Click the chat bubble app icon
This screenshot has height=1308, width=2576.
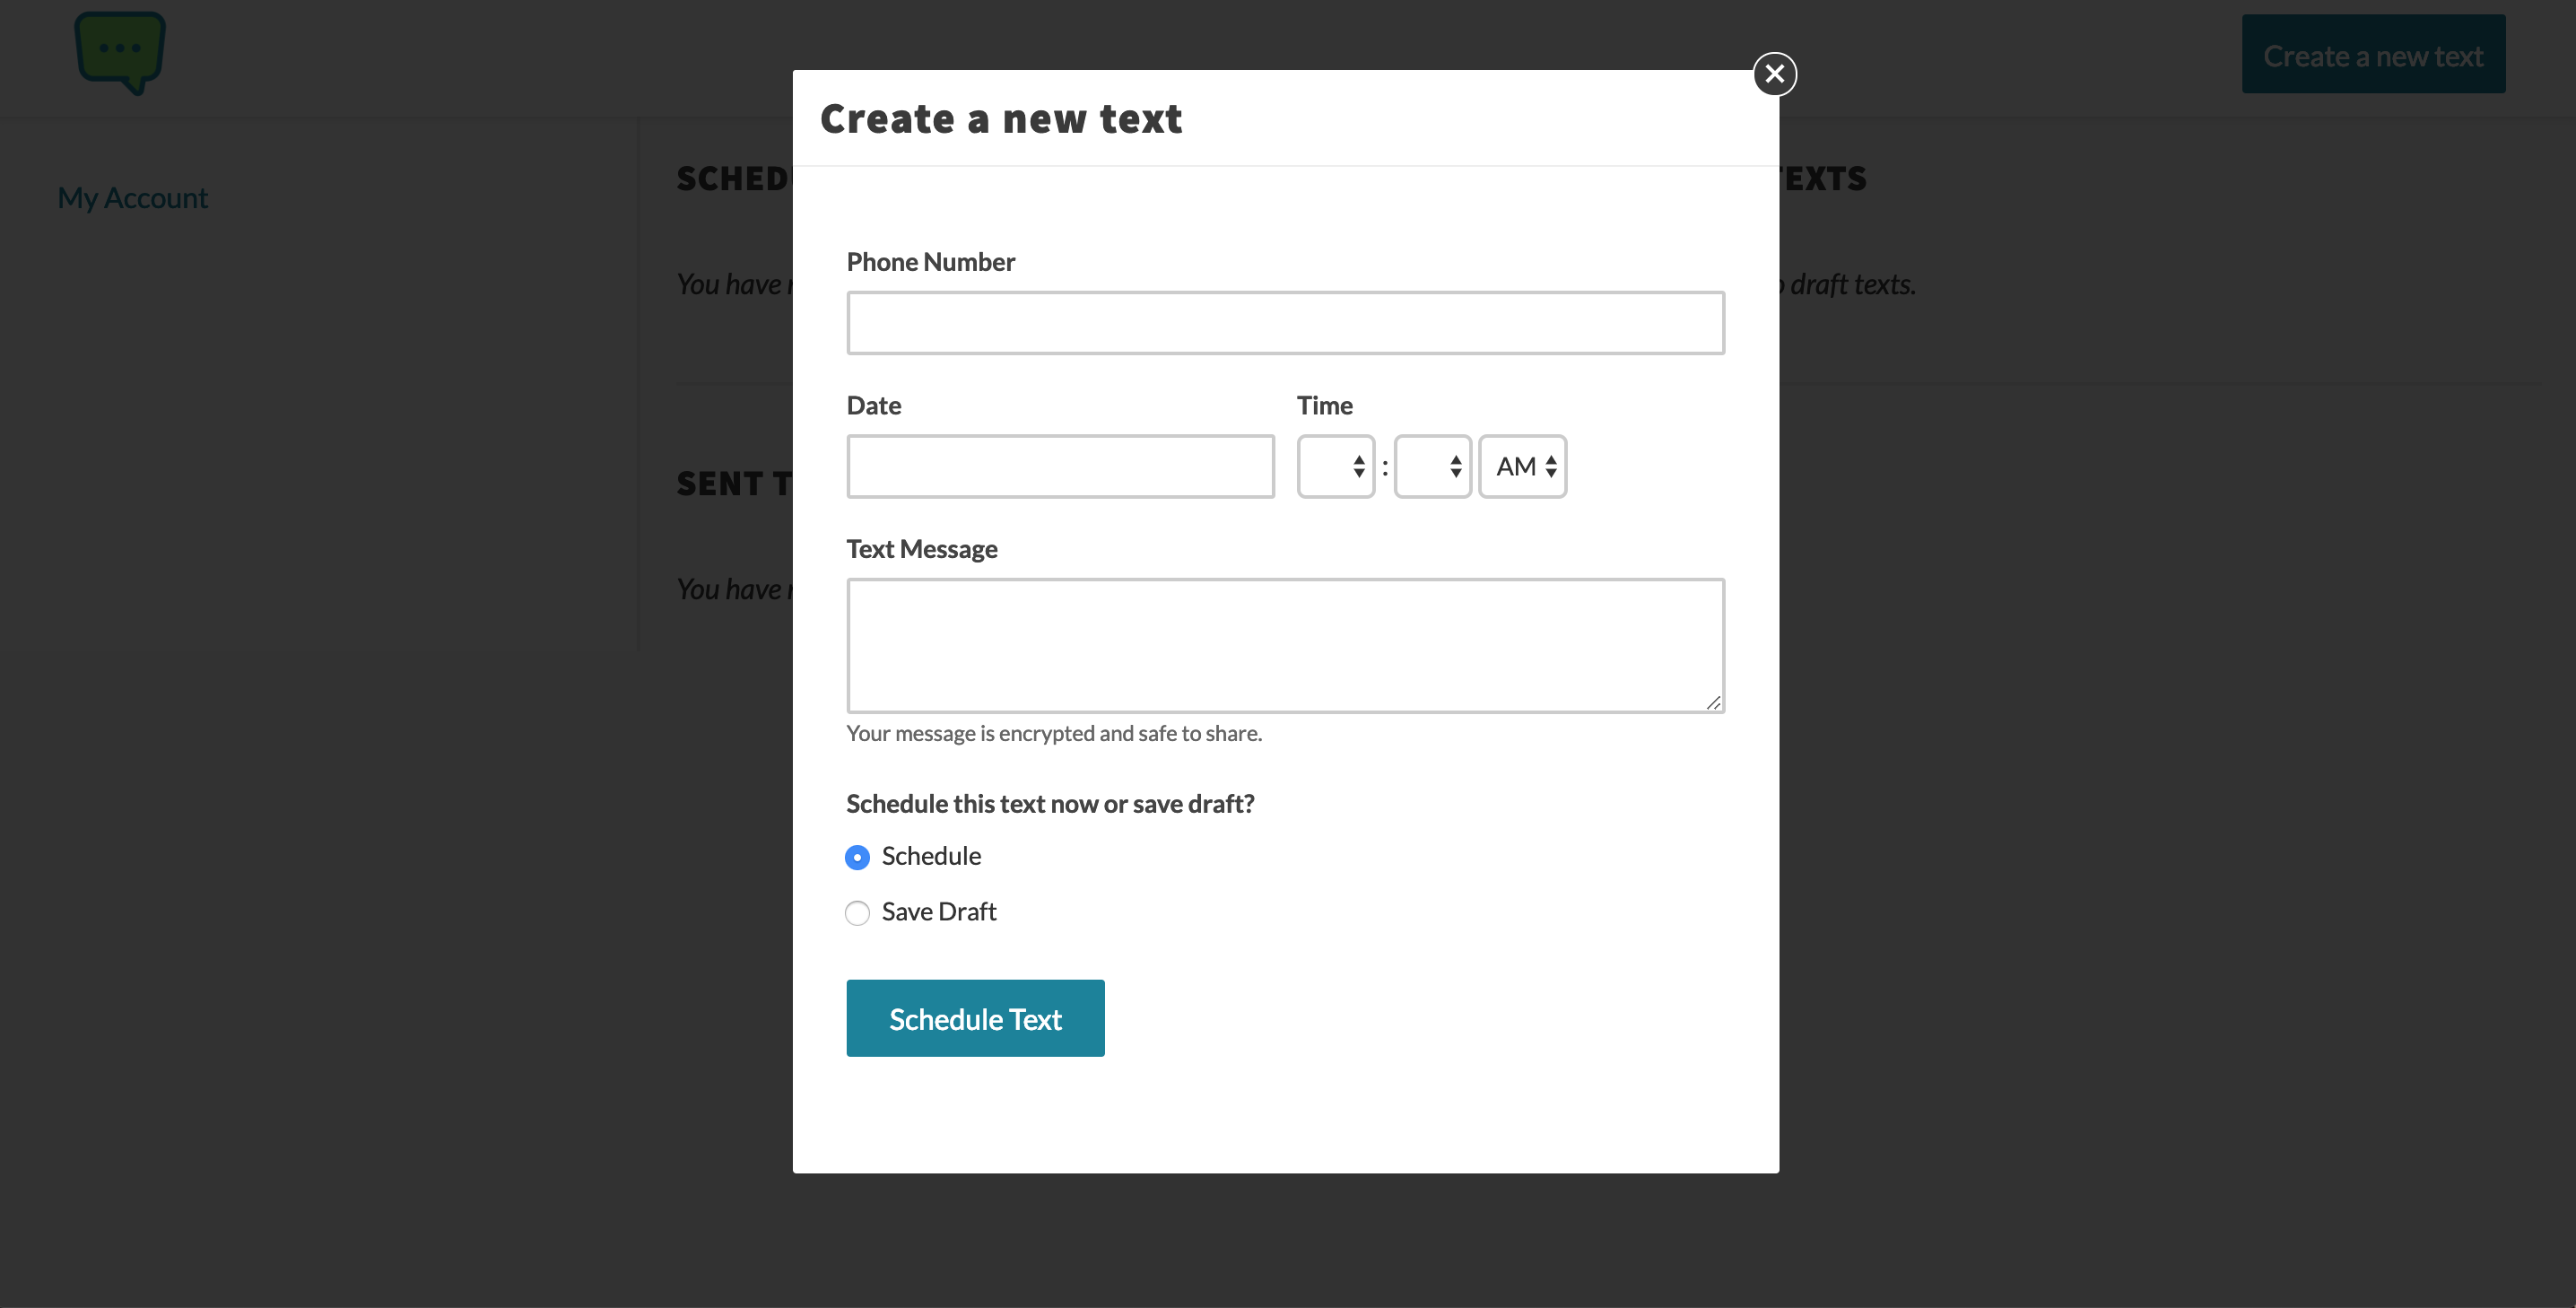tap(118, 54)
